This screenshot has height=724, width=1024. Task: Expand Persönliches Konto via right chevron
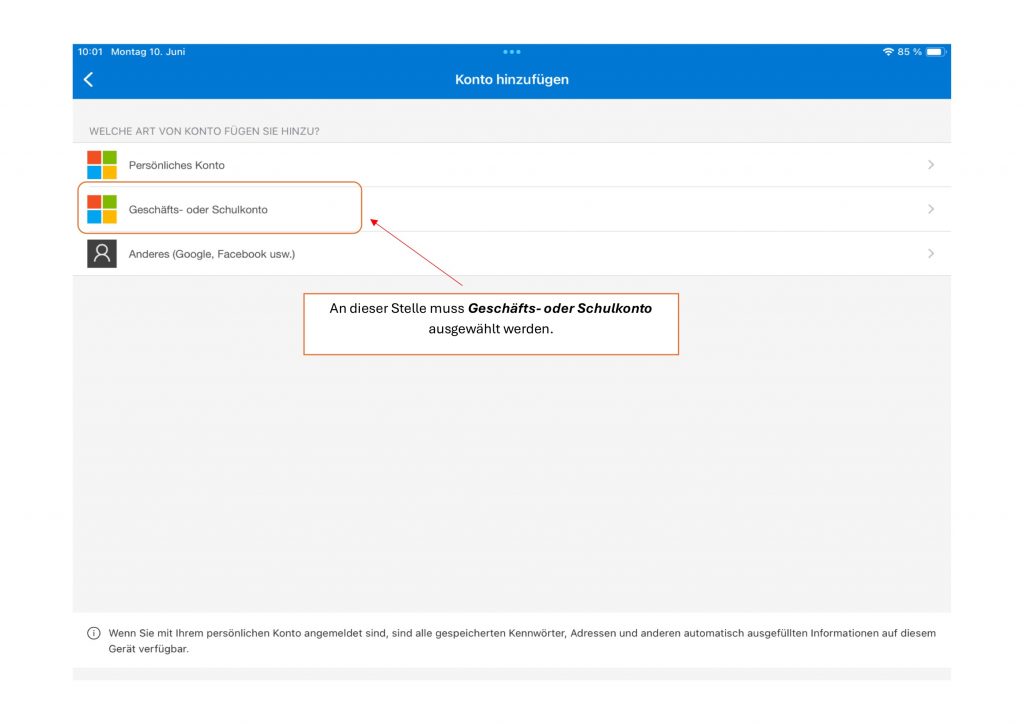pos(931,165)
